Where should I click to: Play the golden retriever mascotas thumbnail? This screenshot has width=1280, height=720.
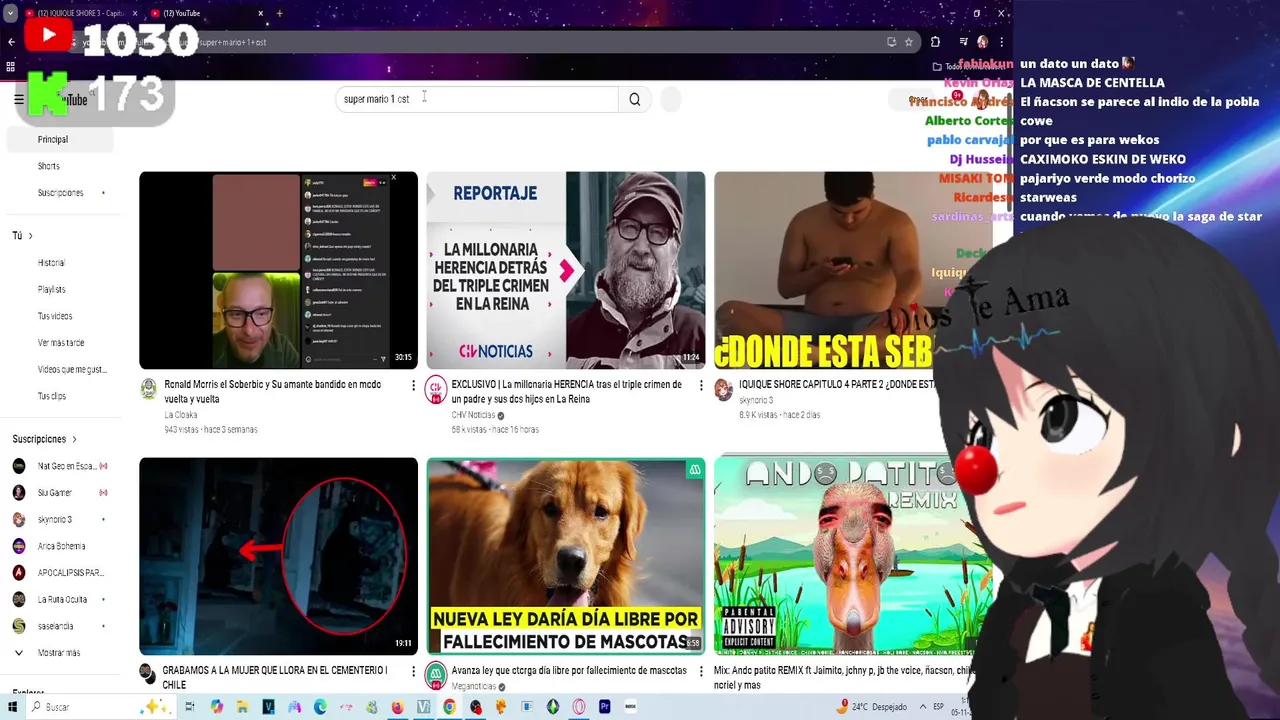pos(566,556)
